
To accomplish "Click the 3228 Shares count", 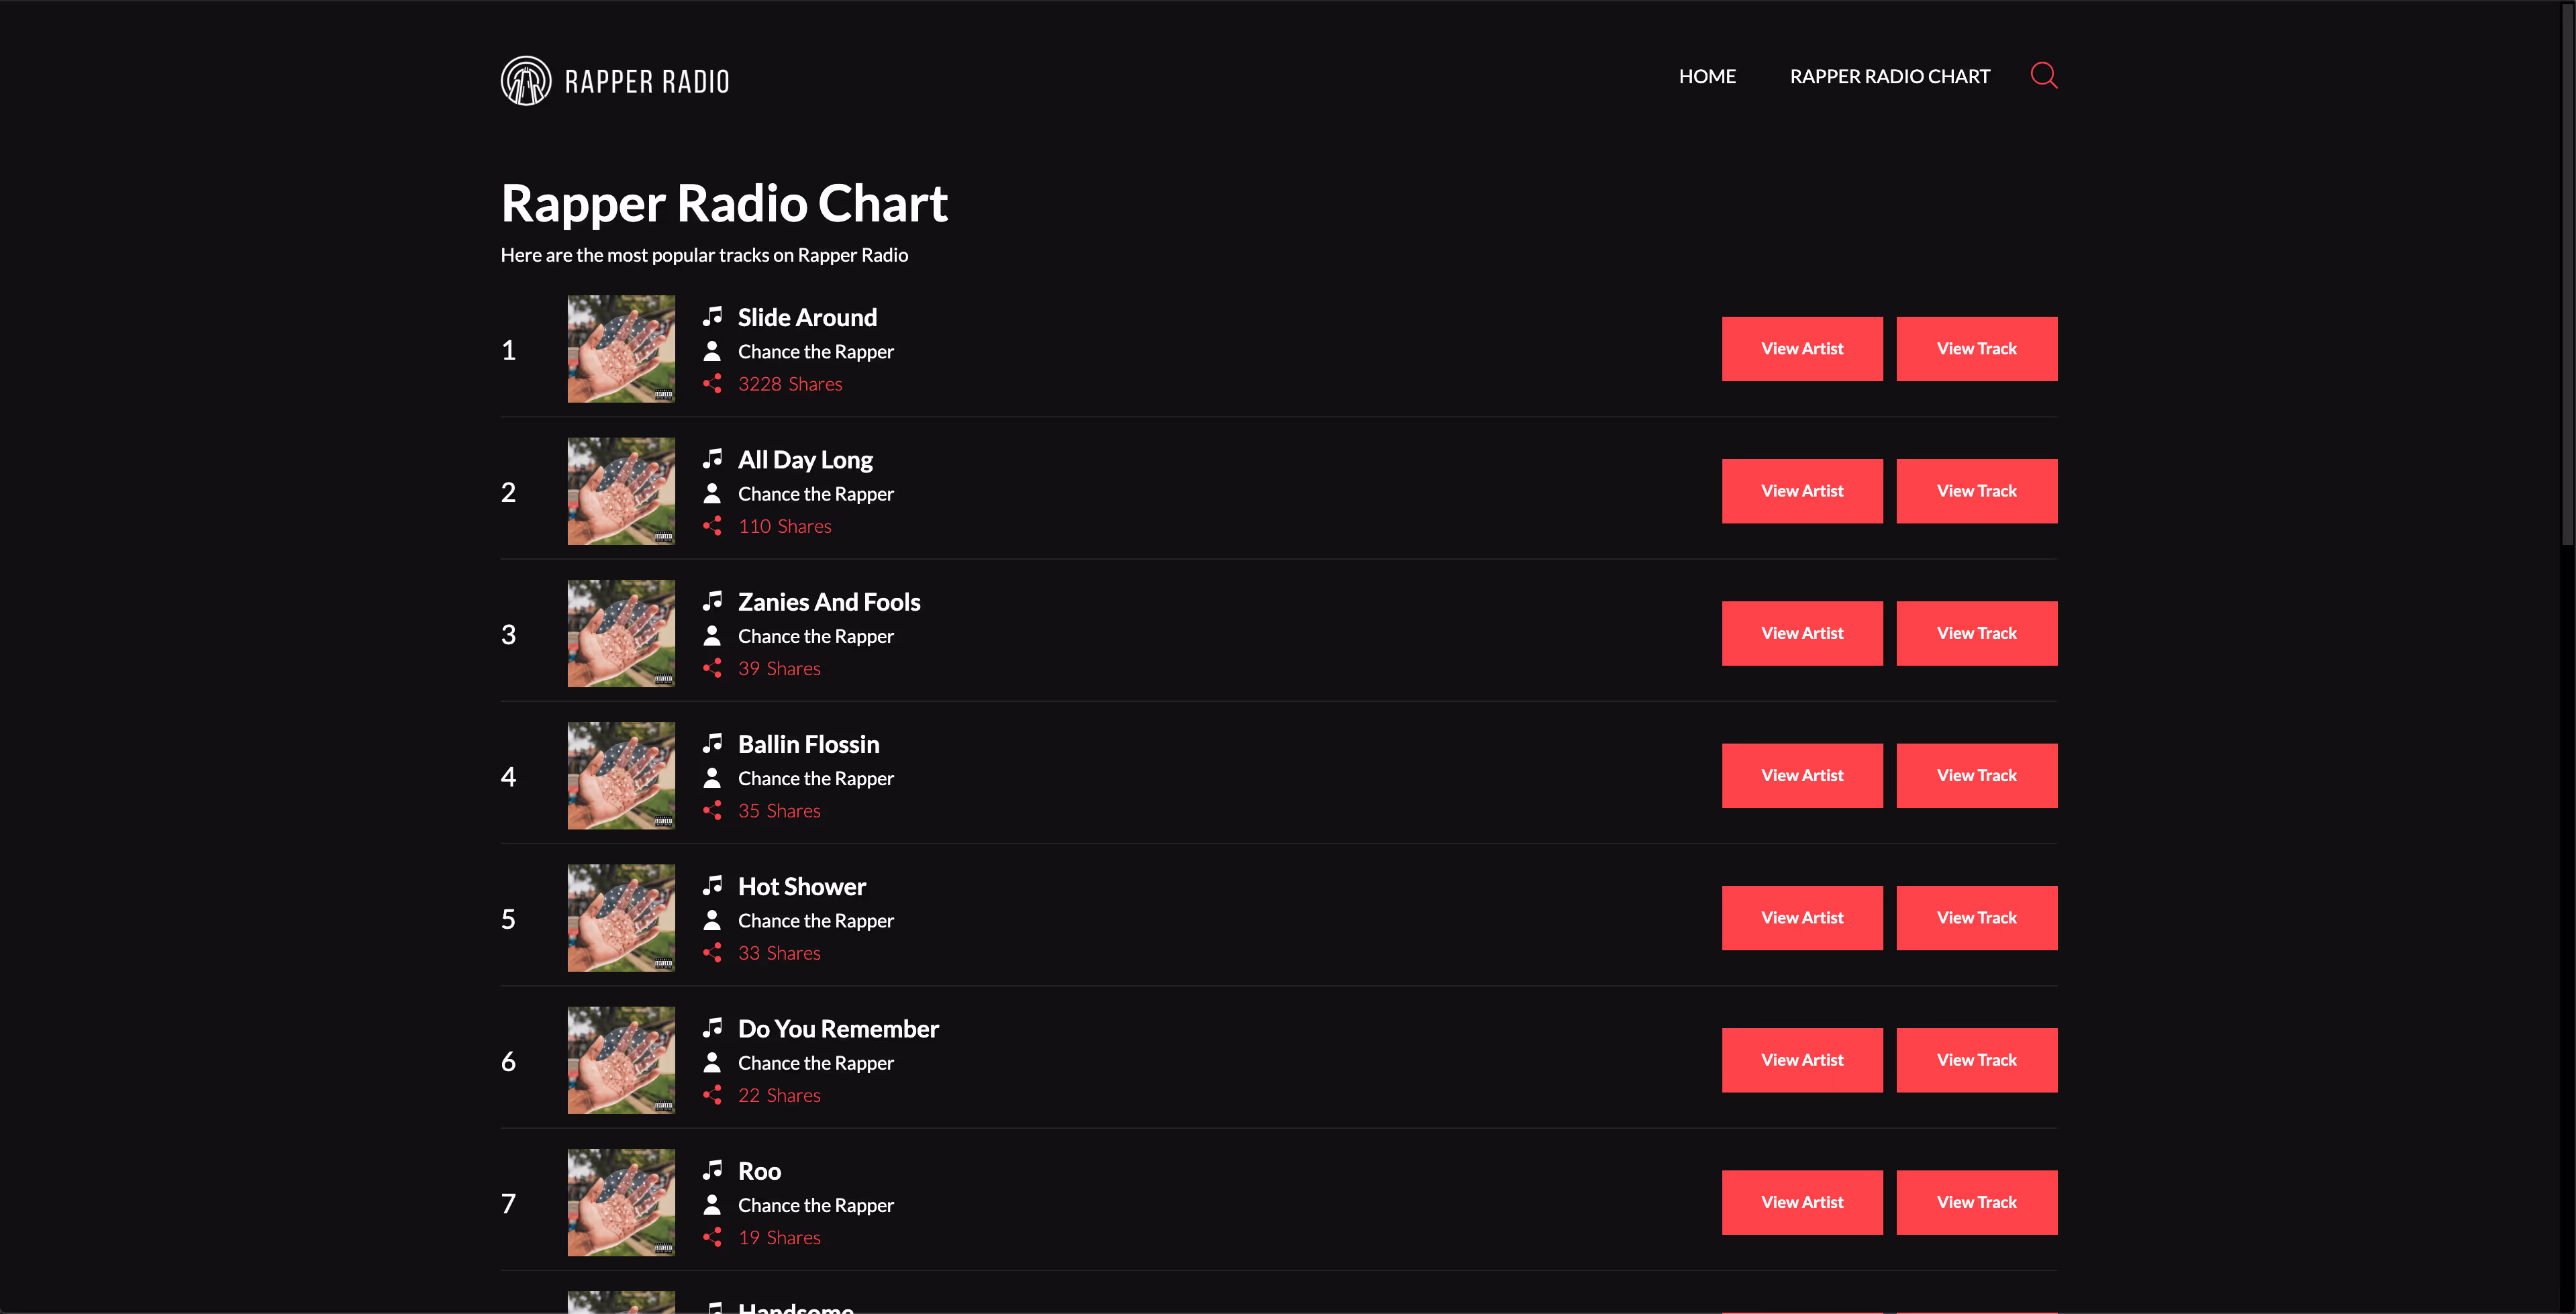I will 790,384.
